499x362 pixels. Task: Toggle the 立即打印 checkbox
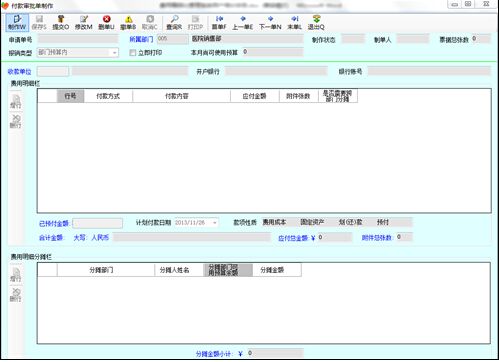133,53
